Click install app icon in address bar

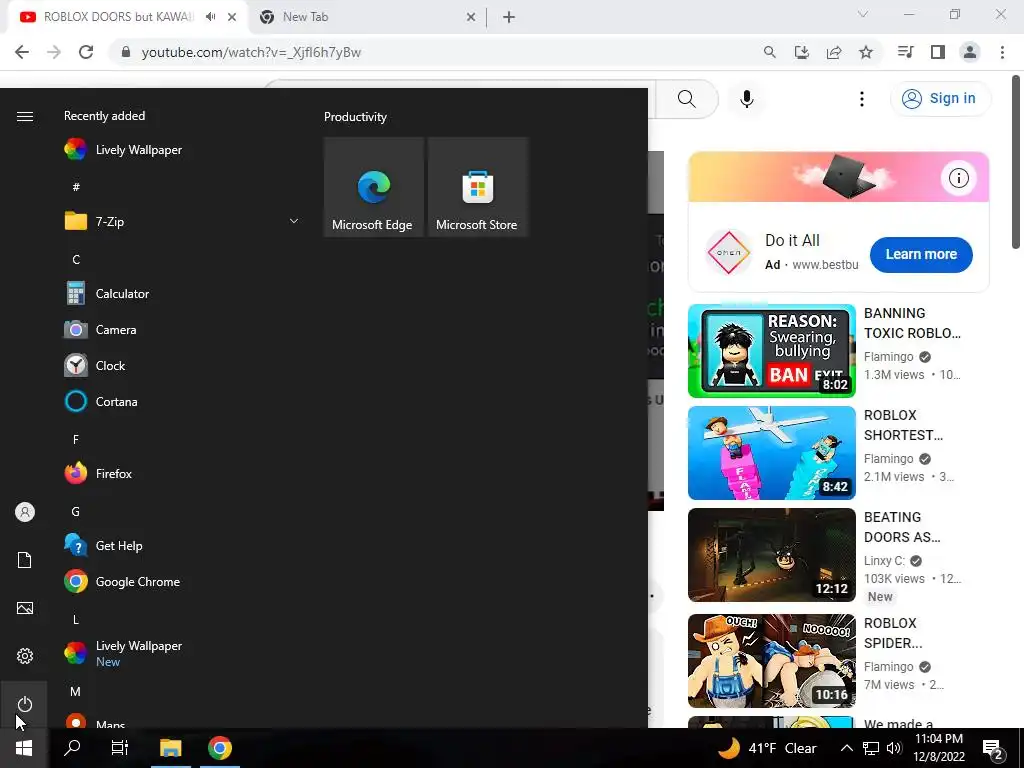pyautogui.click(x=801, y=52)
